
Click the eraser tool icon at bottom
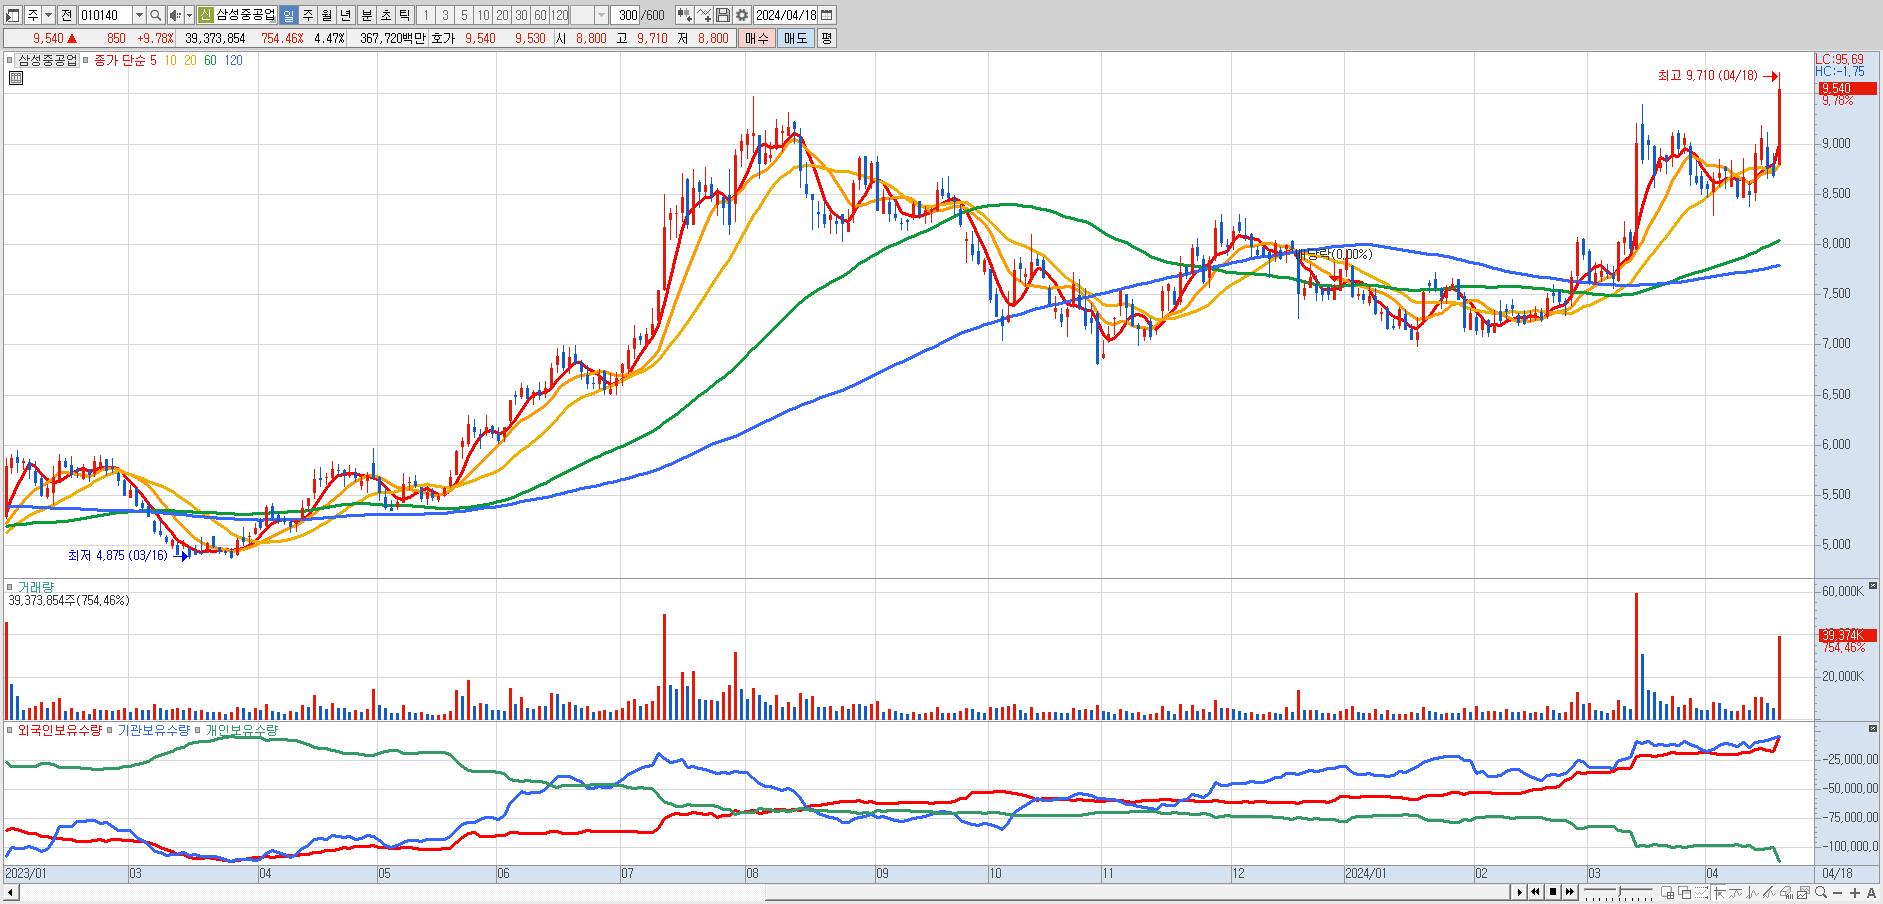tap(1786, 892)
